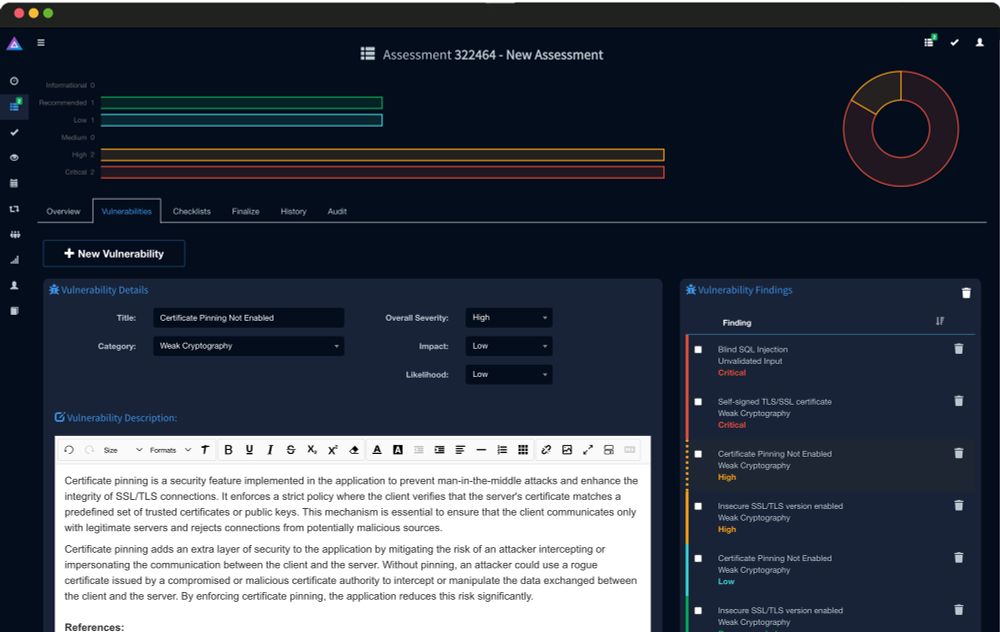Screen dimensions: 1000x632
Task: Open the team group icon in the sidebar
Action: (x=15, y=234)
